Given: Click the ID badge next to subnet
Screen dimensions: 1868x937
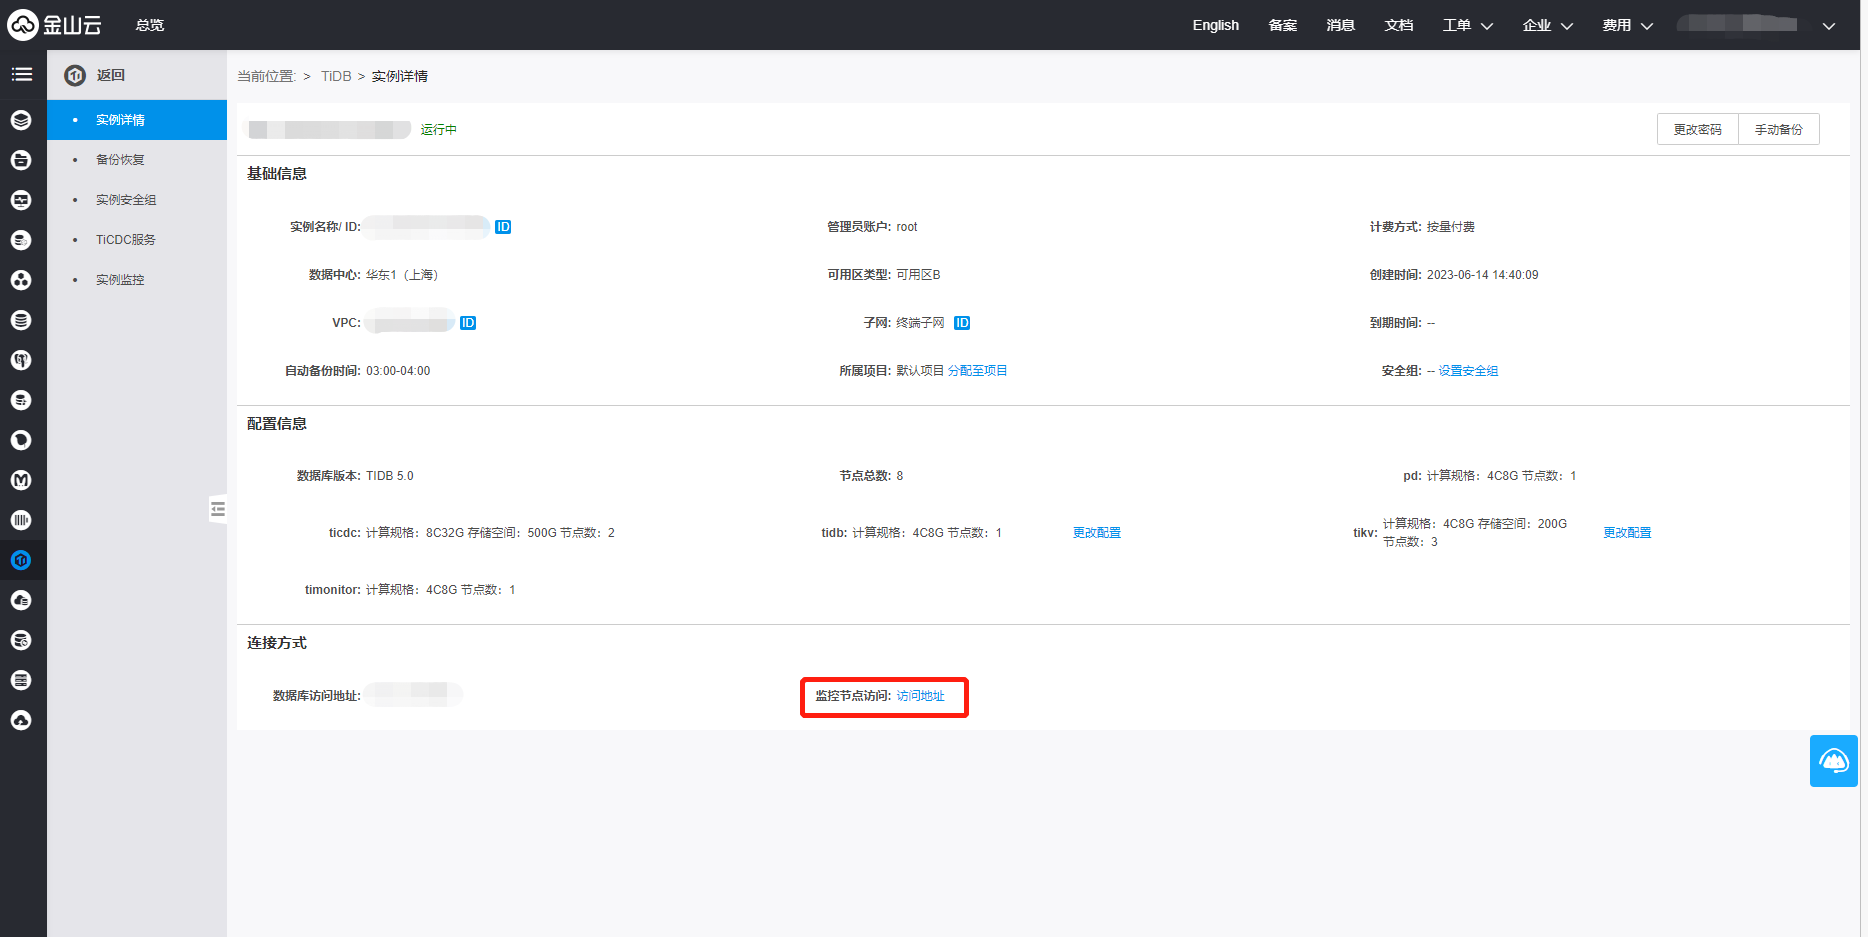Looking at the screenshot, I should click(962, 323).
